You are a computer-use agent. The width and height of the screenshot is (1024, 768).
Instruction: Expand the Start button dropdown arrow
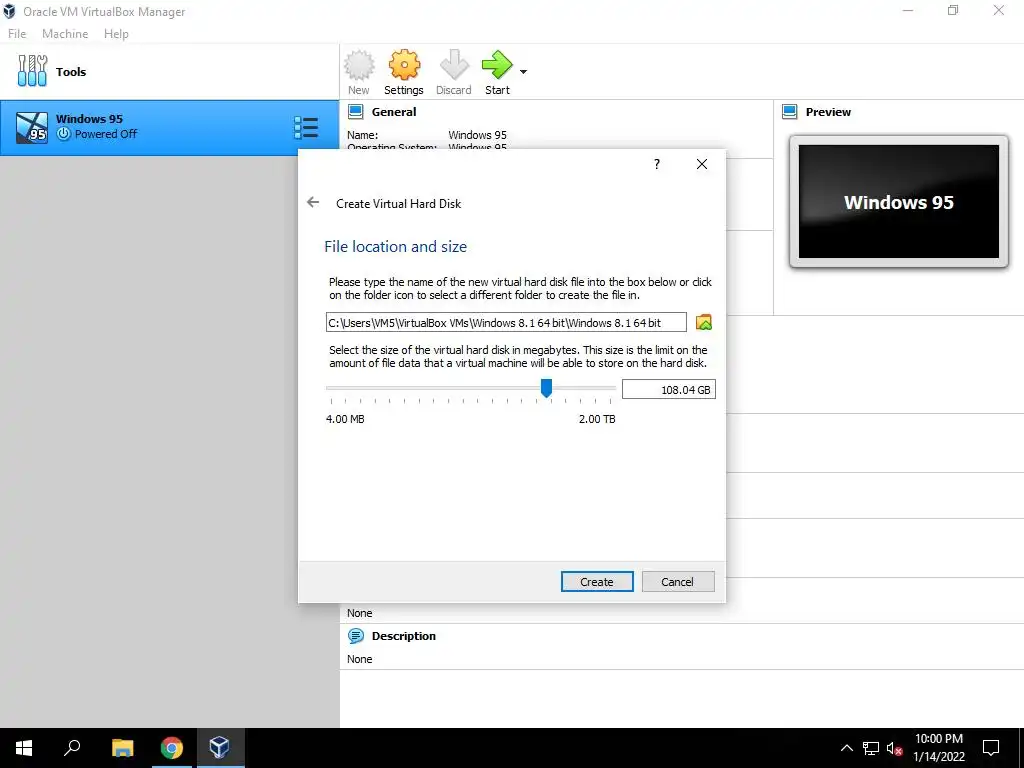pos(523,72)
